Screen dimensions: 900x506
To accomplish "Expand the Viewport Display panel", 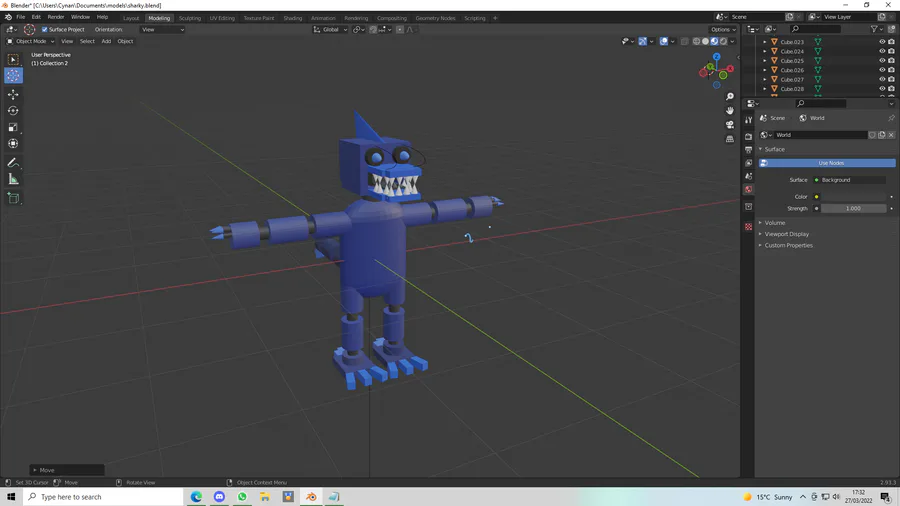I will pos(784,234).
